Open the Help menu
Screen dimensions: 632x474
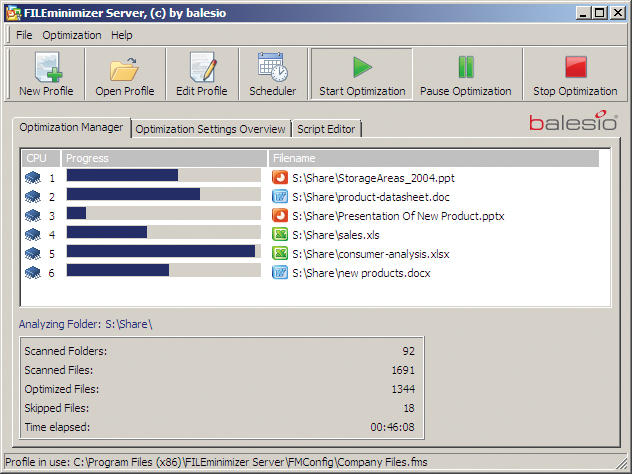coord(122,35)
